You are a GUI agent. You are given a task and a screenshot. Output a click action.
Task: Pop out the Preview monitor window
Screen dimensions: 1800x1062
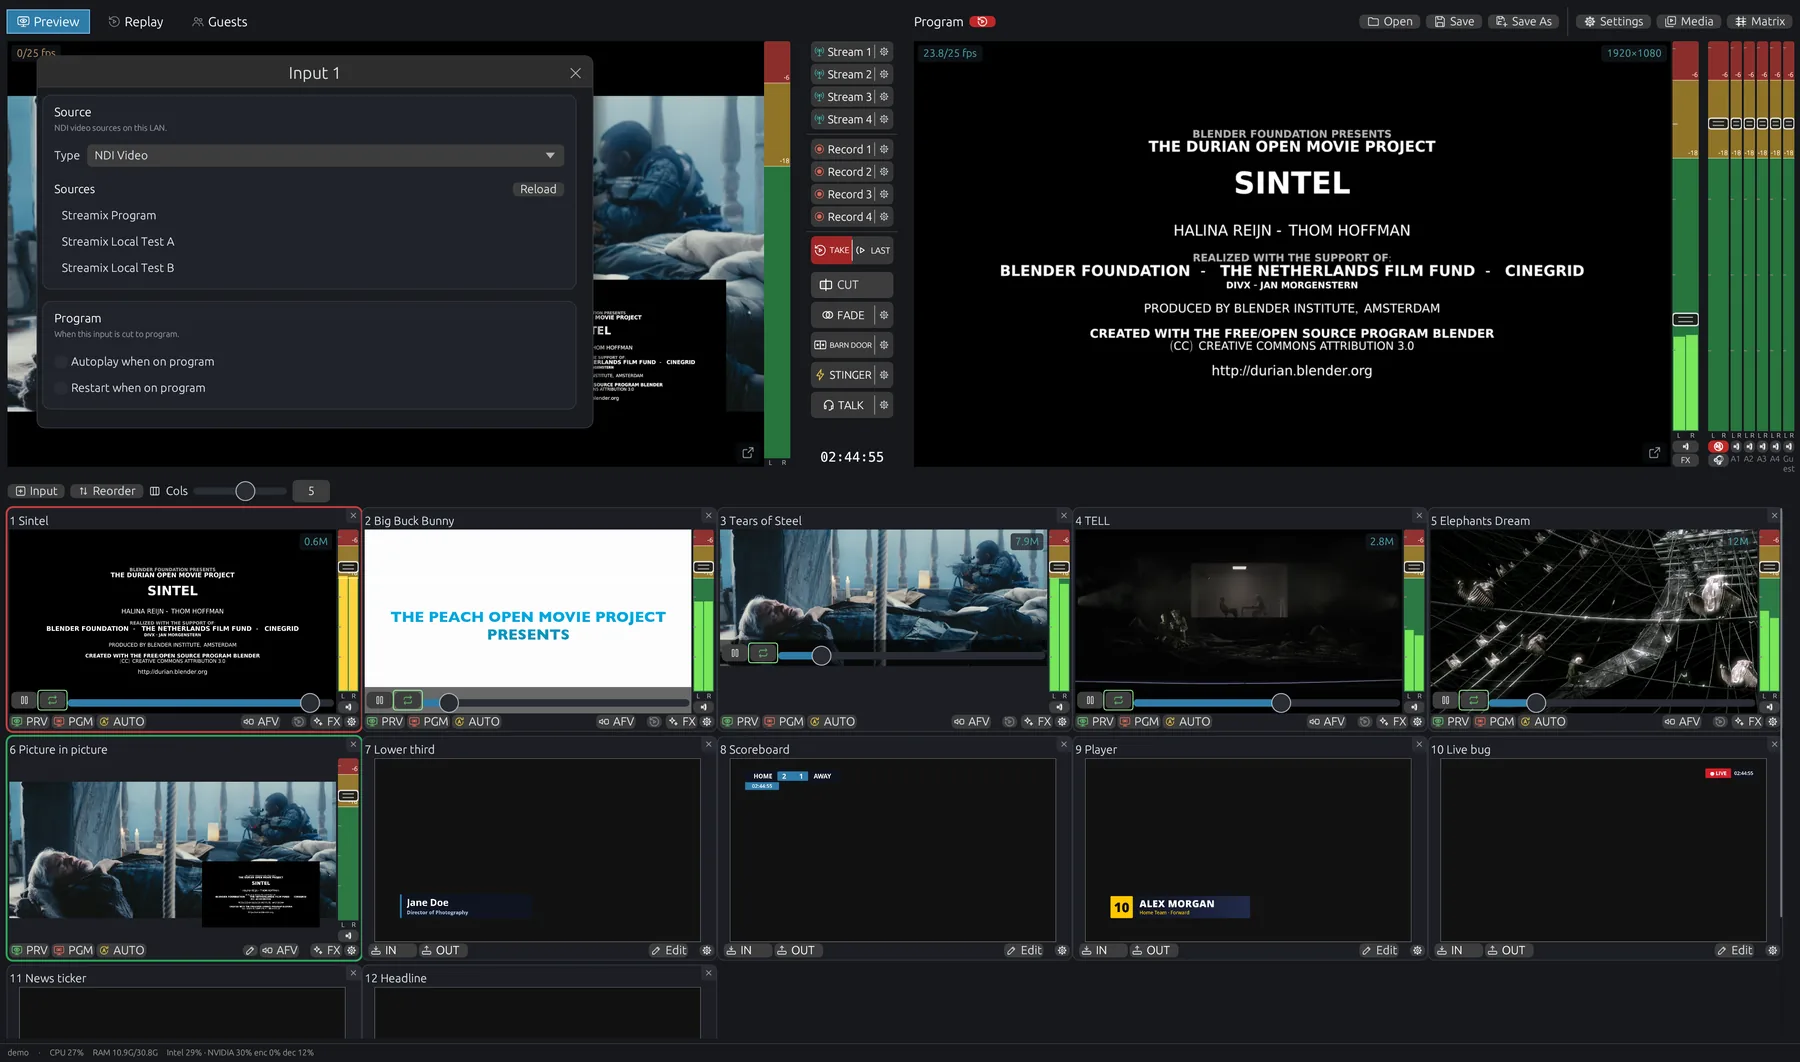747,453
